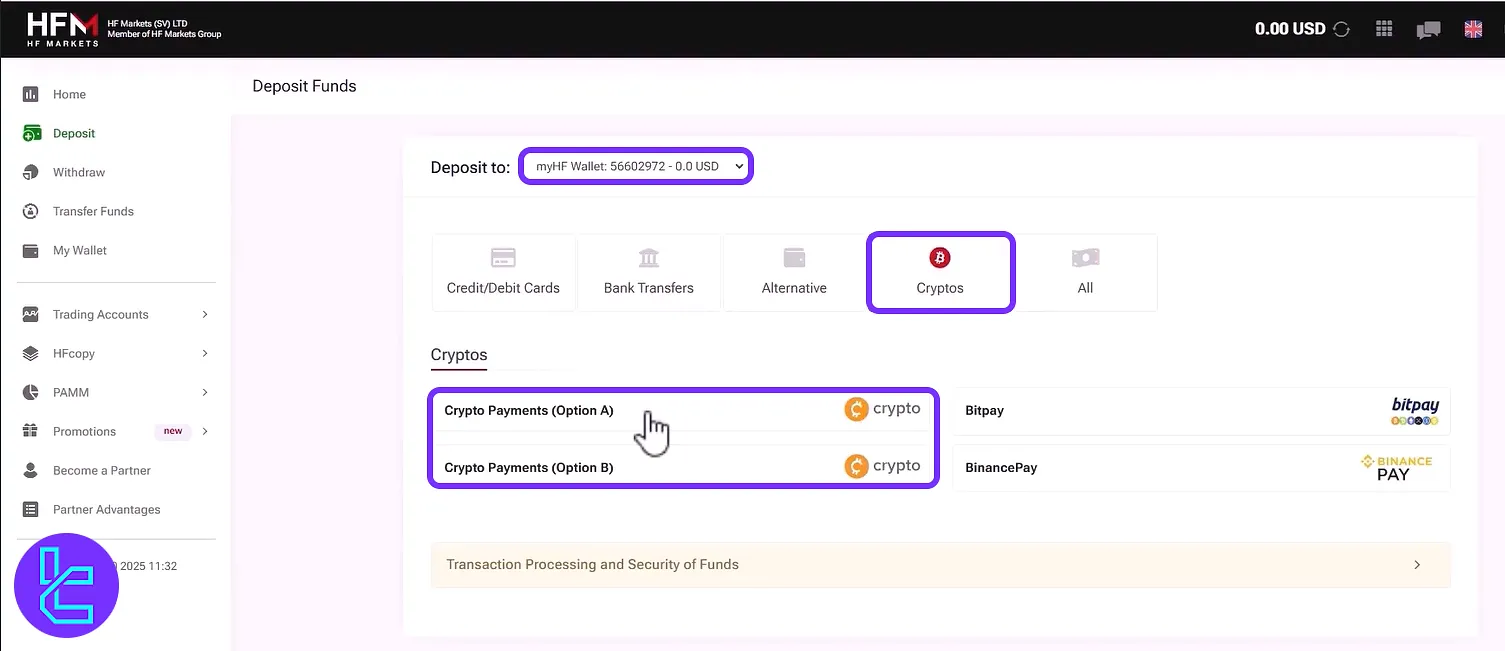Click the Option A crypto logo
This screenshot has width=1505, height=651.
(x=882, y=409)
